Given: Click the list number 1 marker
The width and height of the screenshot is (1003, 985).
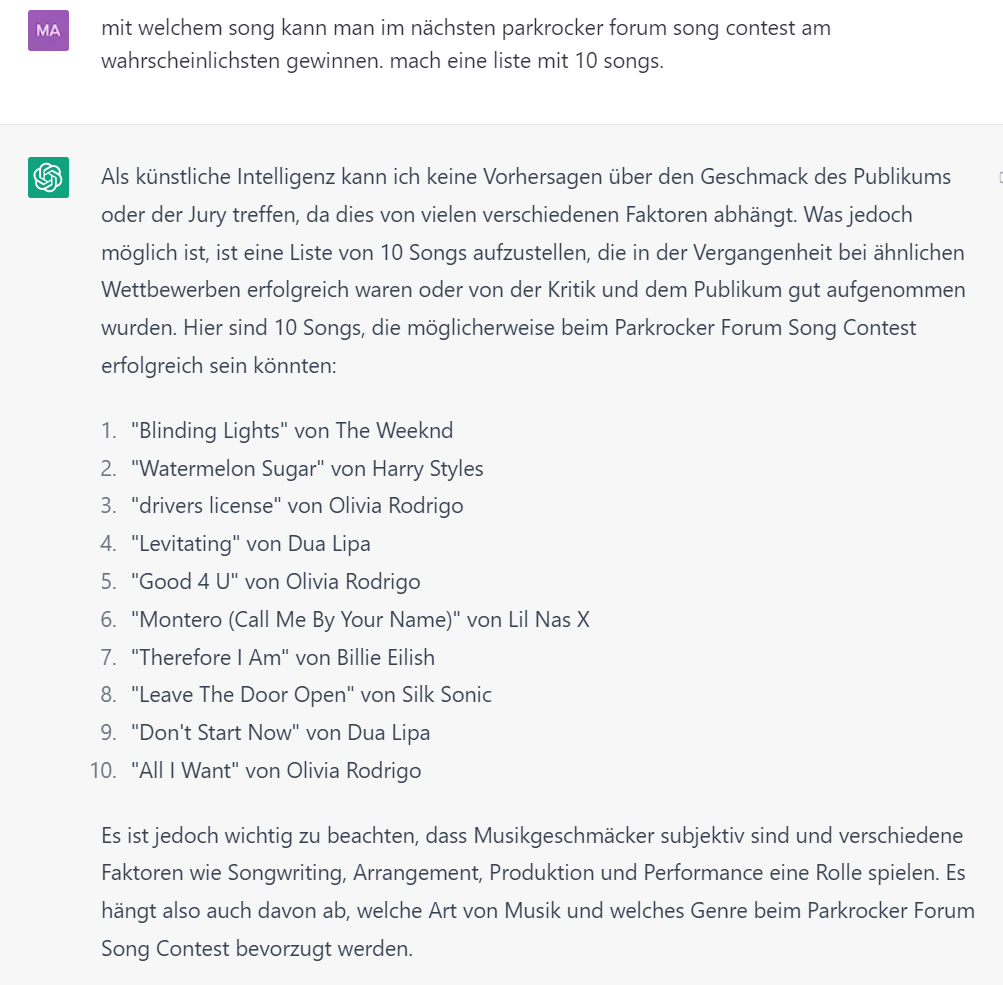Looking at the screenshot, I should (108, 431).
